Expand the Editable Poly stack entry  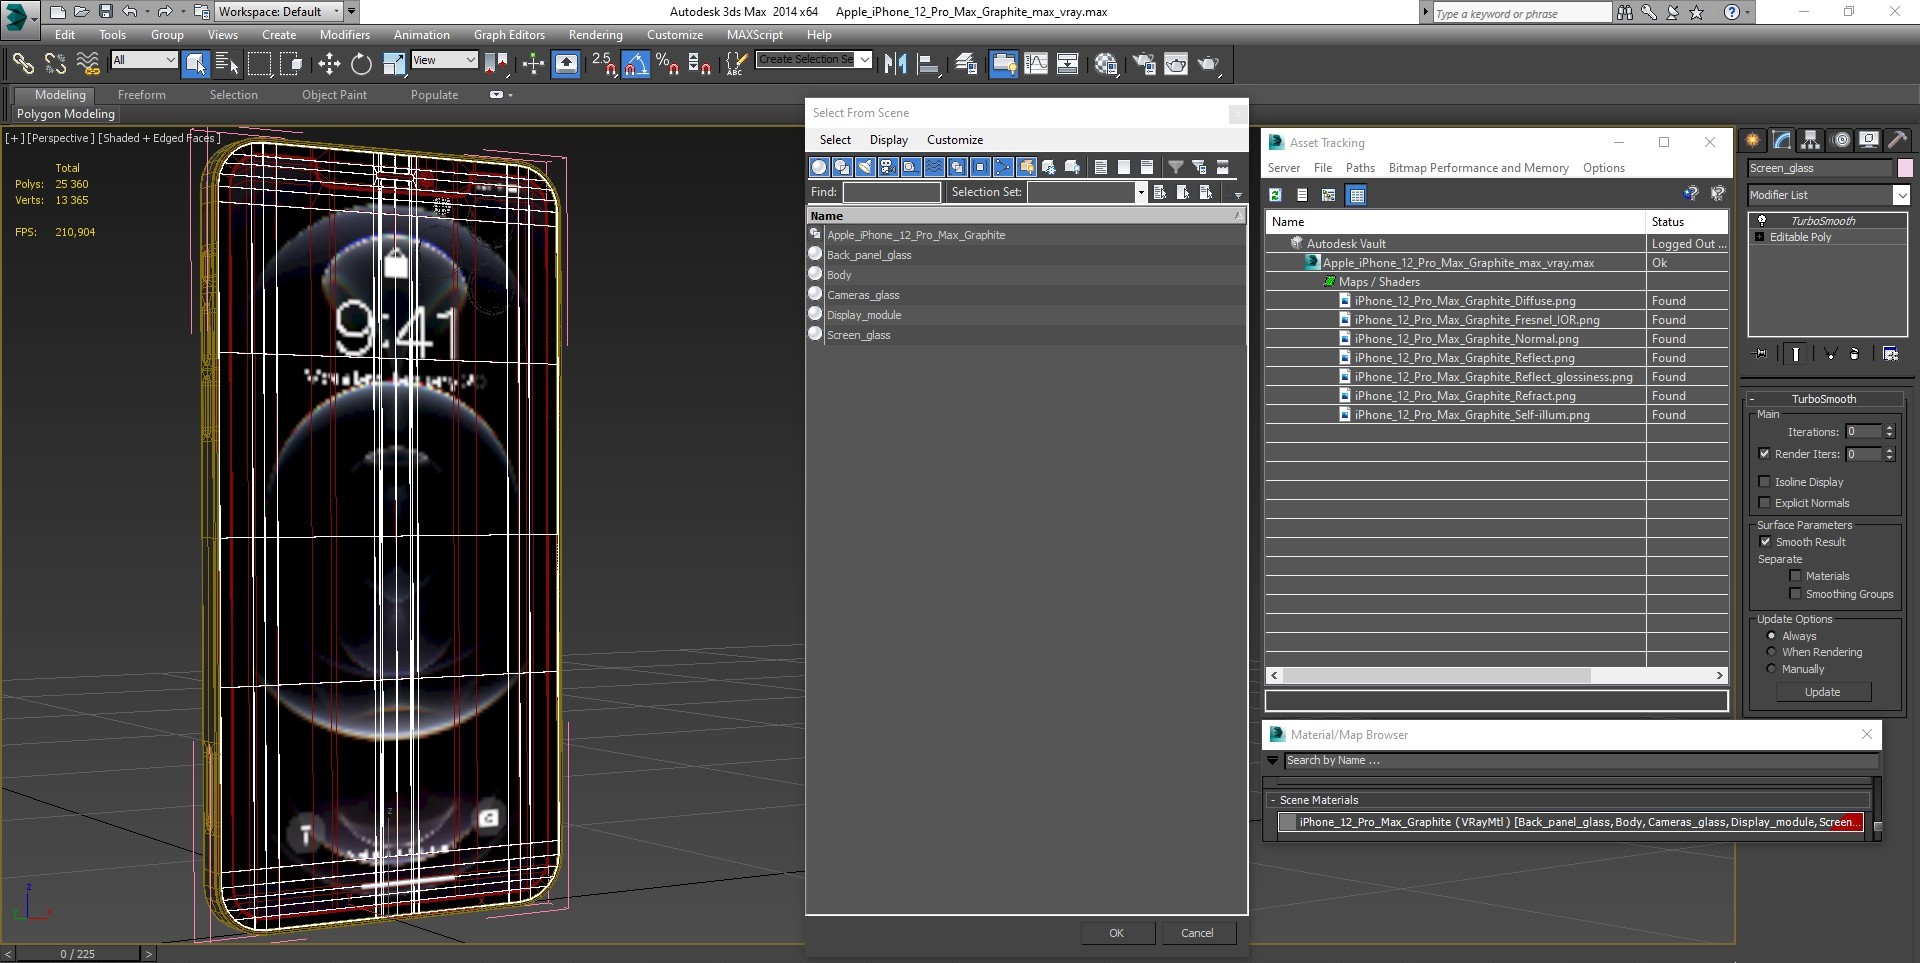[1759, 237]
